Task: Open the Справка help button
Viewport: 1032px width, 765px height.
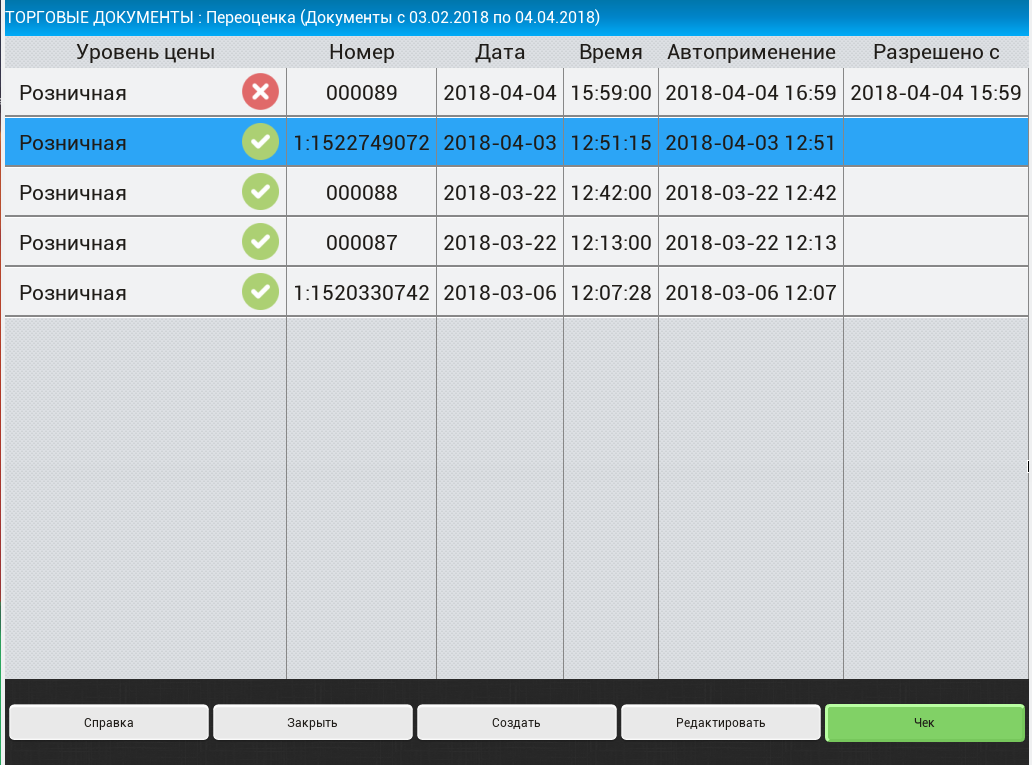Action: coord(109,722)
